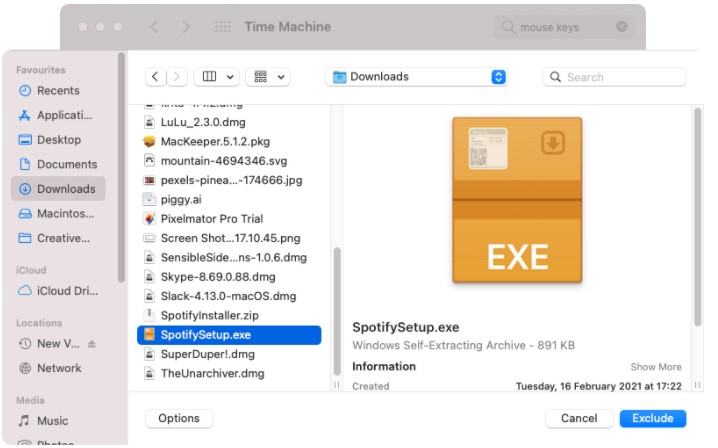The height and width of the screenshot is (448, 718).
Task: Select the piggy.ai file
Action: tap(229, 200)
